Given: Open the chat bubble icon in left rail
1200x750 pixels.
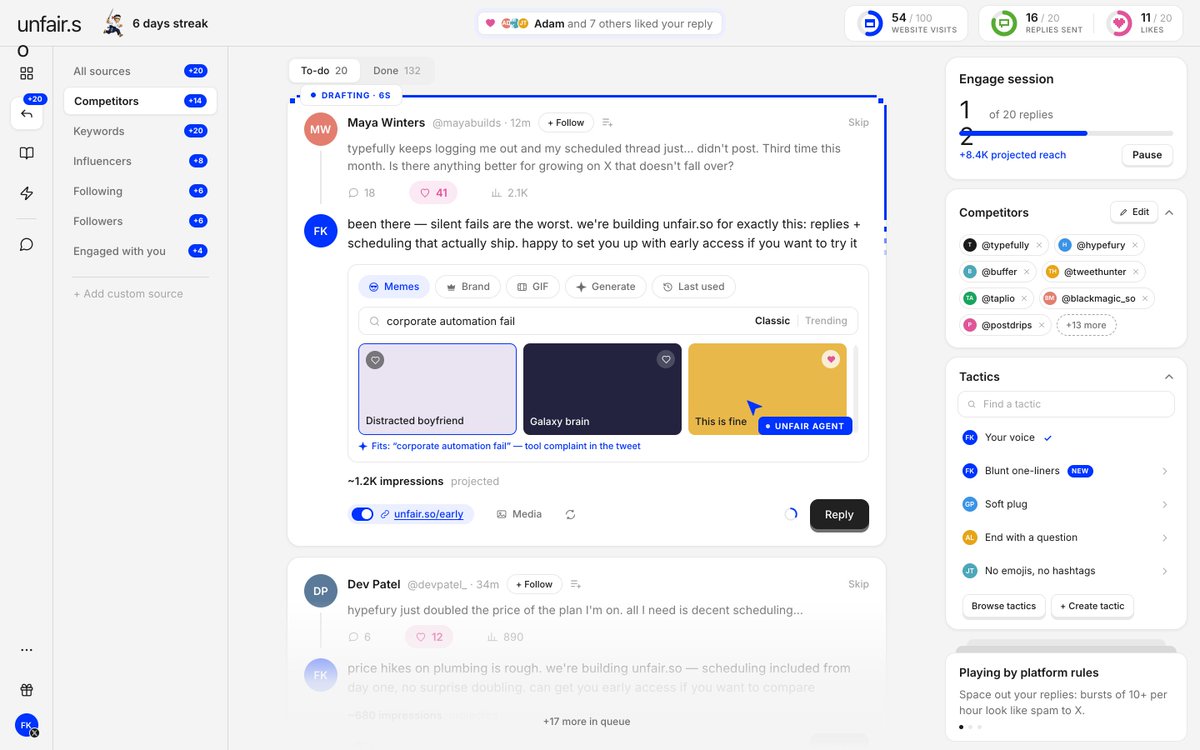Looking at the screenshot, I should (x=27, y=244).
